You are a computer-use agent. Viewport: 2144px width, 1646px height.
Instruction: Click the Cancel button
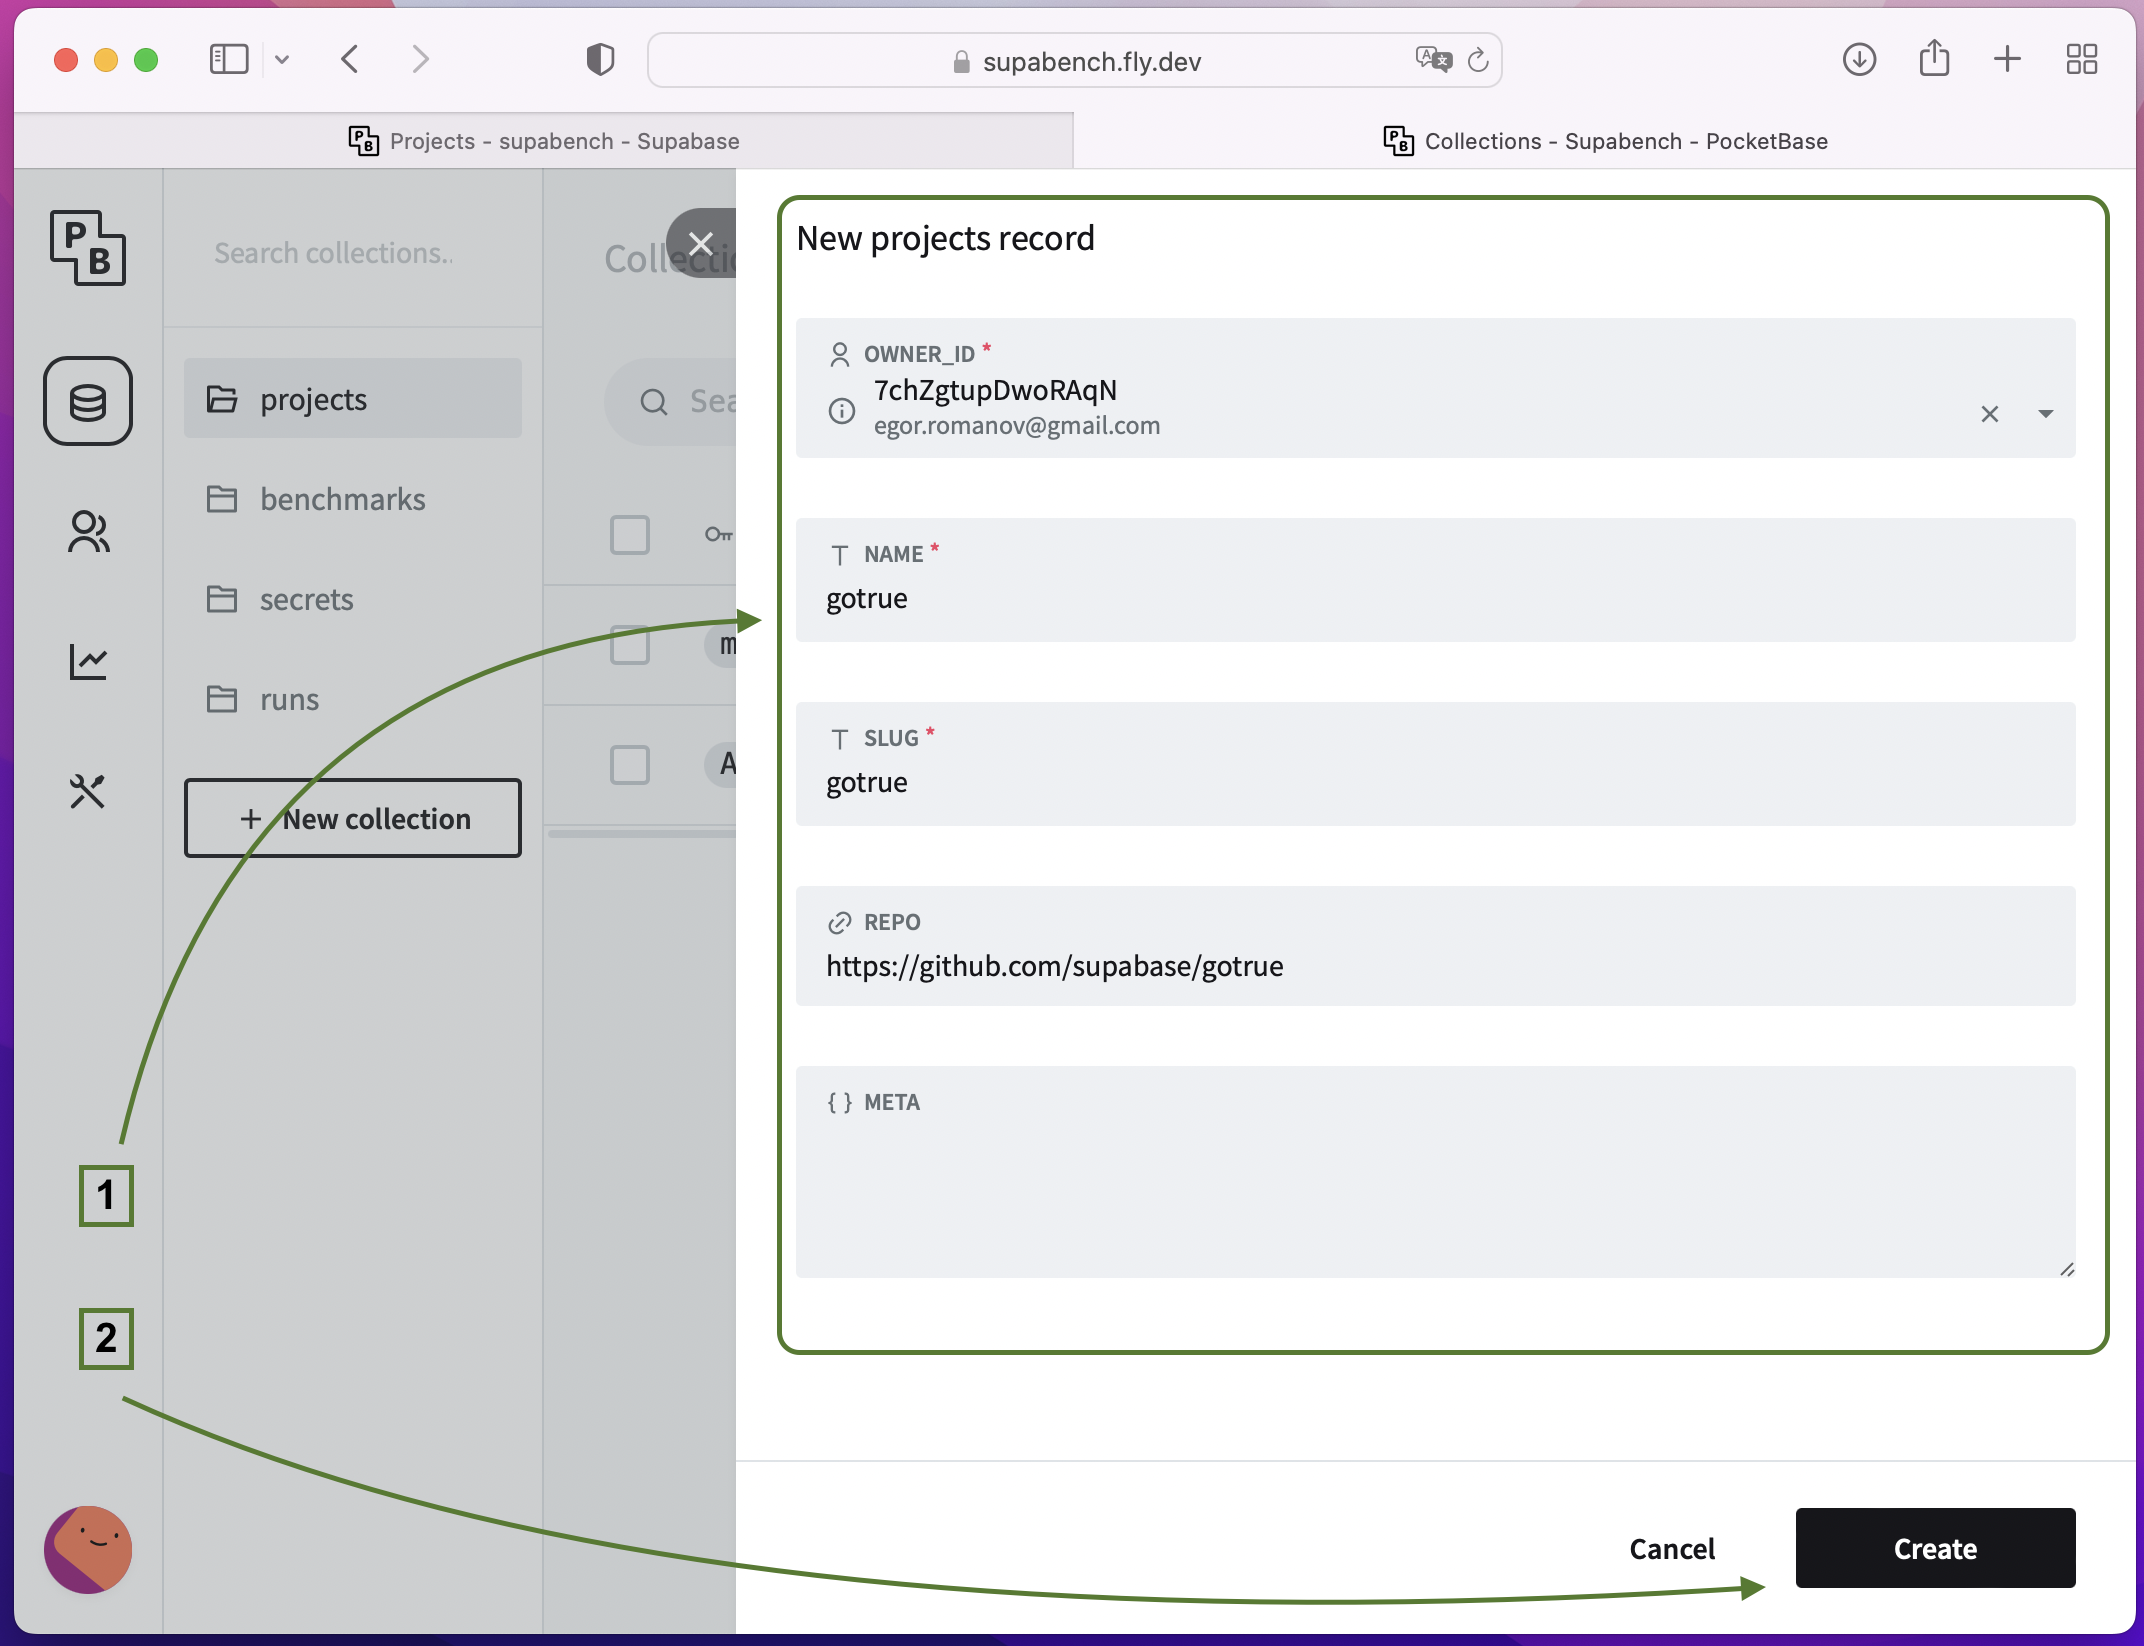point(1672,1548)
